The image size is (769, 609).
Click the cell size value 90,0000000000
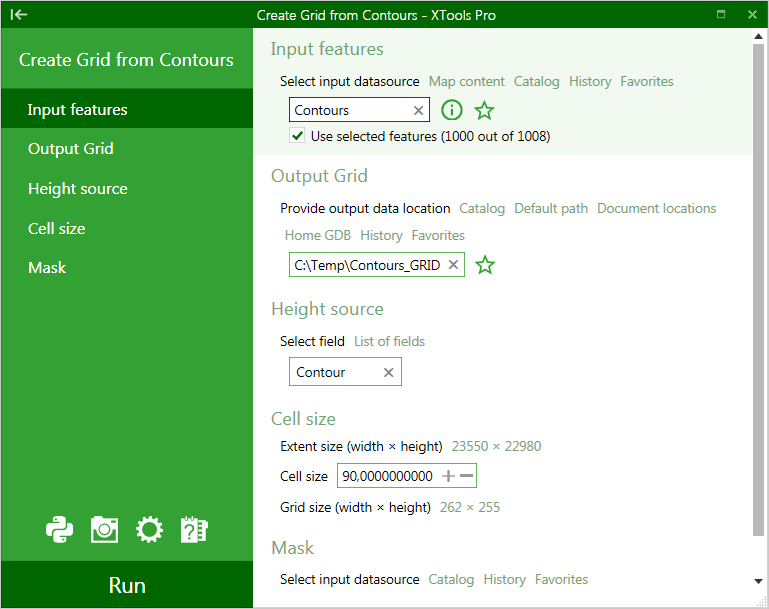(x=387, y=476)
